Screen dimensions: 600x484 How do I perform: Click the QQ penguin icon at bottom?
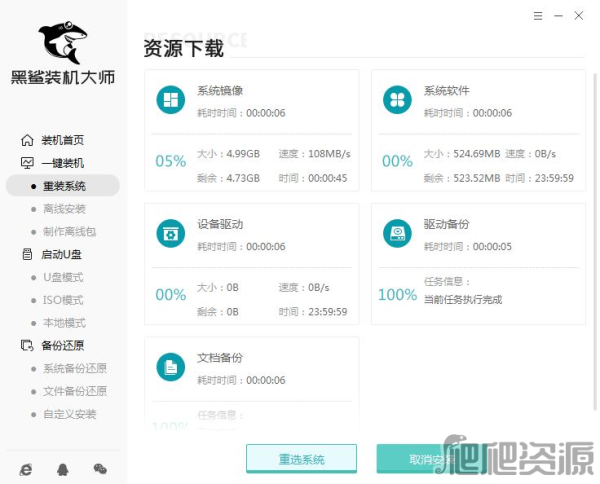[63, 469]
